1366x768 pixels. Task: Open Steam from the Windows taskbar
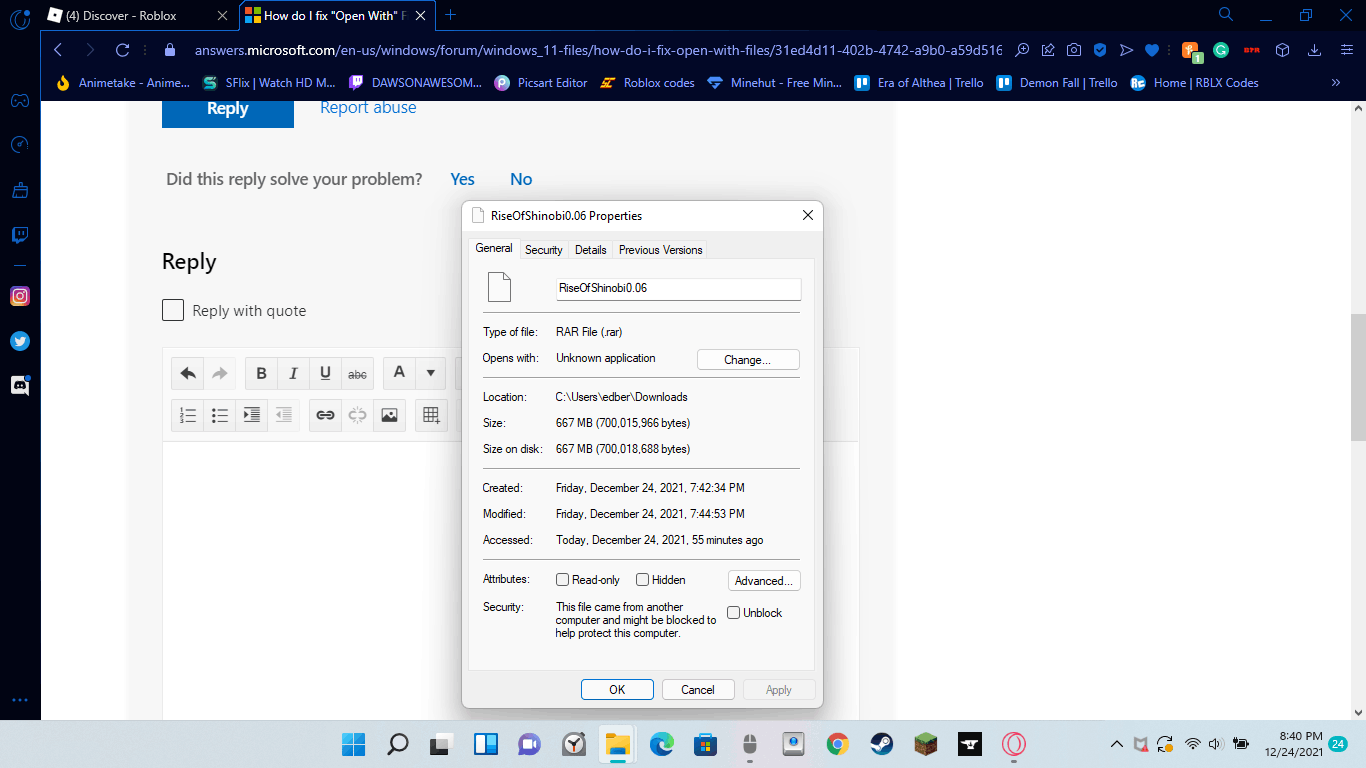tap(881, 744)
